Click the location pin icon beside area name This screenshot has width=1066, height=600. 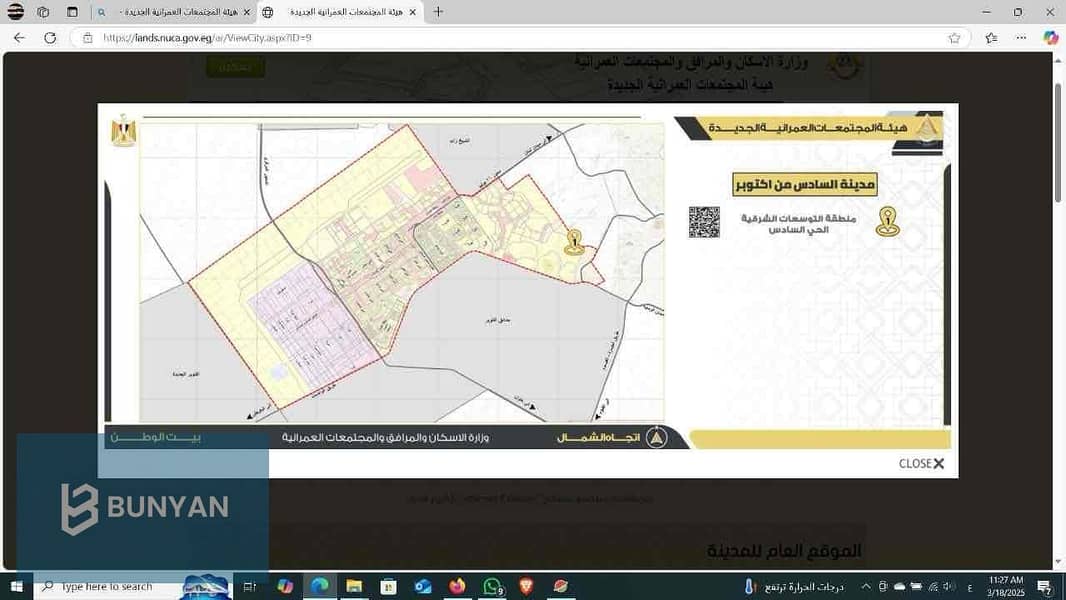pos(888,222)
